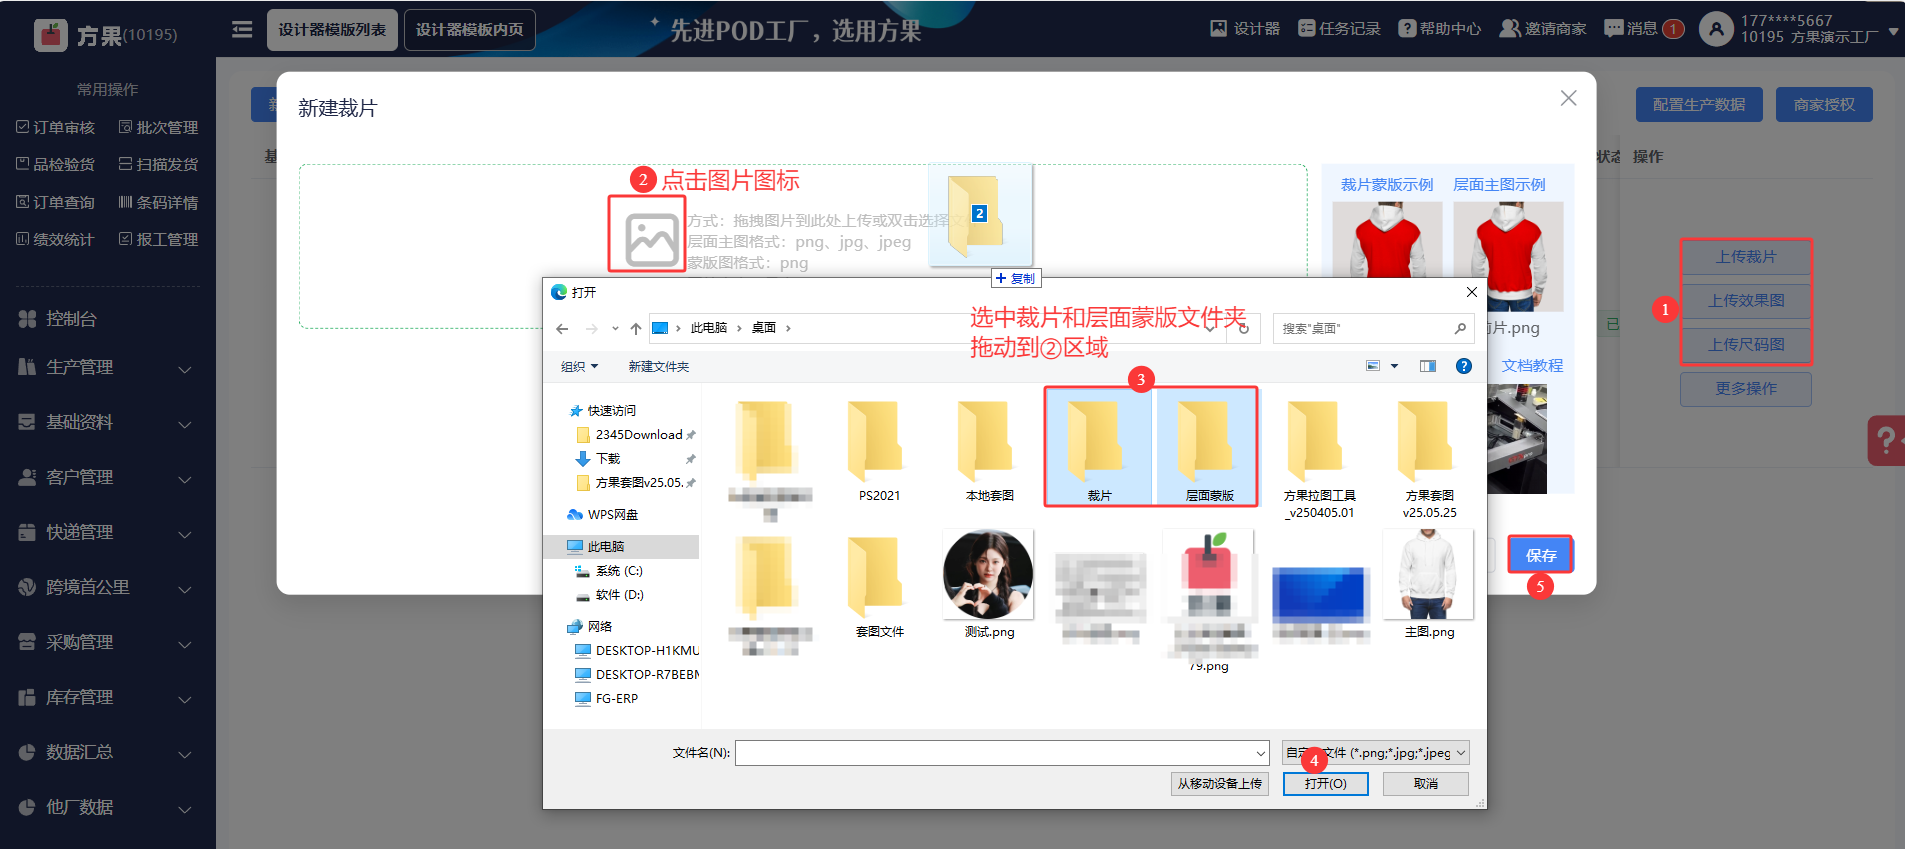This screenshot has width=1905, height=849.
Task: Expand 客户管理 sidebar menu
Action: [x=107, y=477]
